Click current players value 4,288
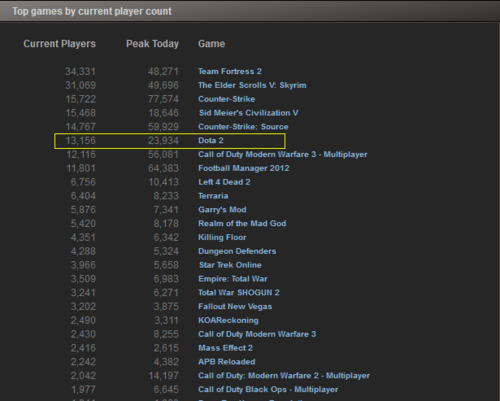This screenshot has width=500, height=401. 83,251
